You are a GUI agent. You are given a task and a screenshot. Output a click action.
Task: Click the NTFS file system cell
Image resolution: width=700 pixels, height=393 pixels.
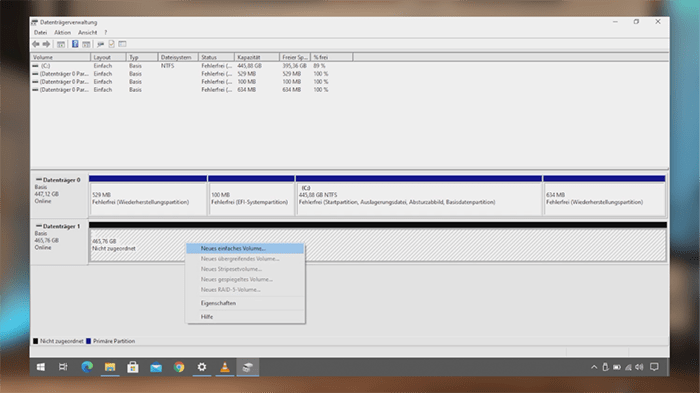pyautogui.click(x=168, y=66)
